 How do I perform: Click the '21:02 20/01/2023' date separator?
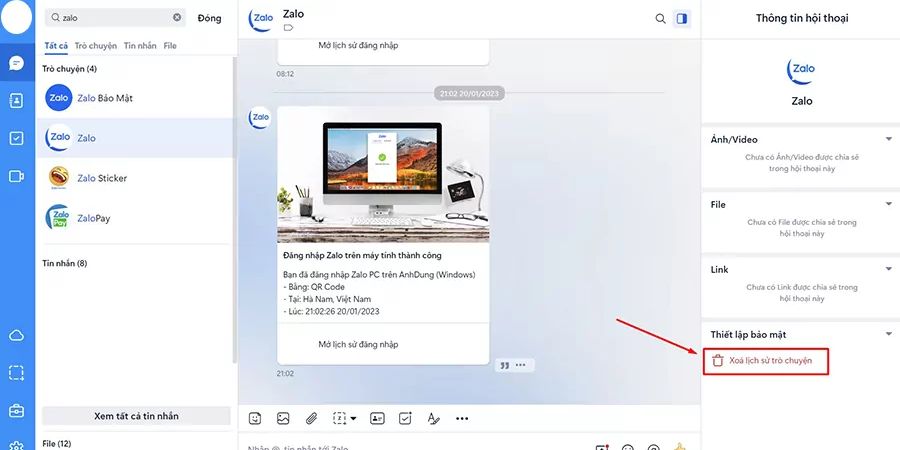[x=470, y=94]
